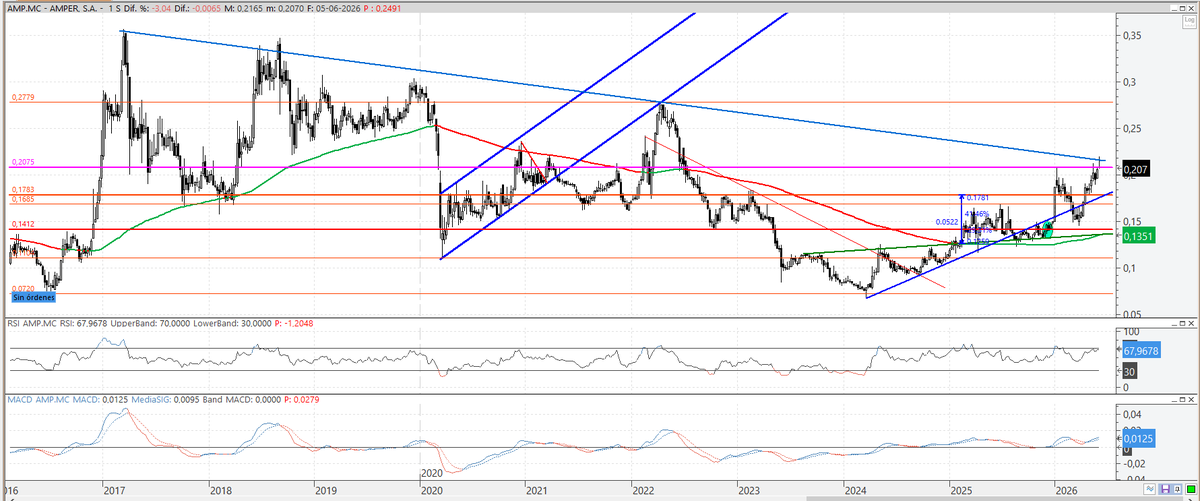
Task: Click the 100 label on the RSI axis
Action: [1134, 331]
